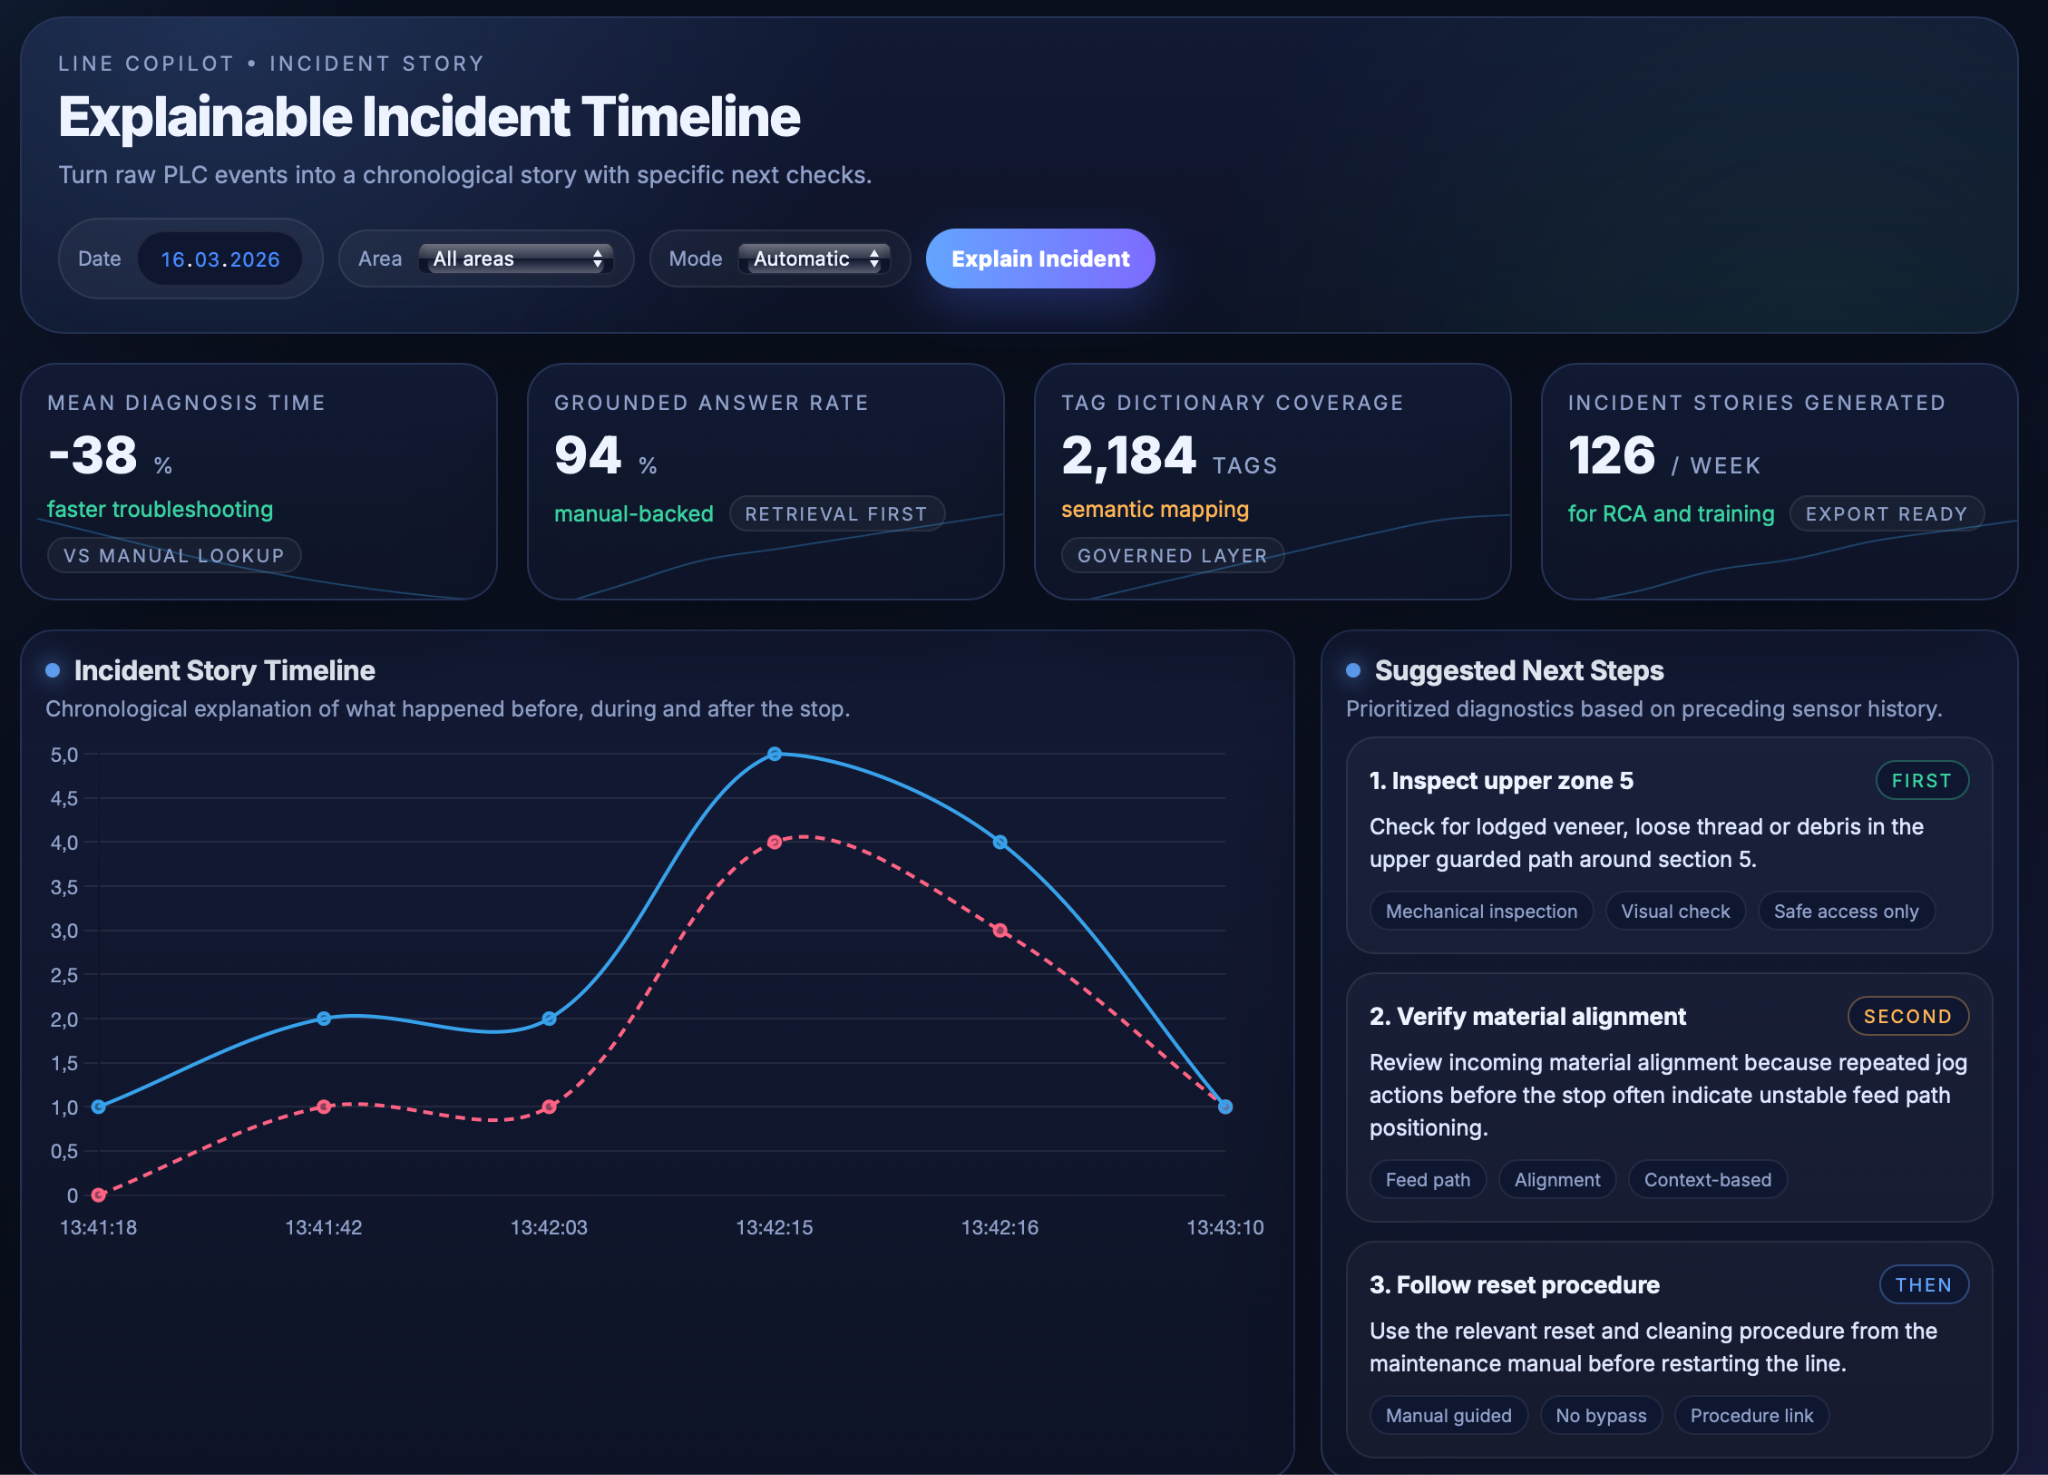Image resolution: width=2048 pixels, height=1475 pixels.
Task: Click the red point at 13:41:18
Action: (98, 1195)
